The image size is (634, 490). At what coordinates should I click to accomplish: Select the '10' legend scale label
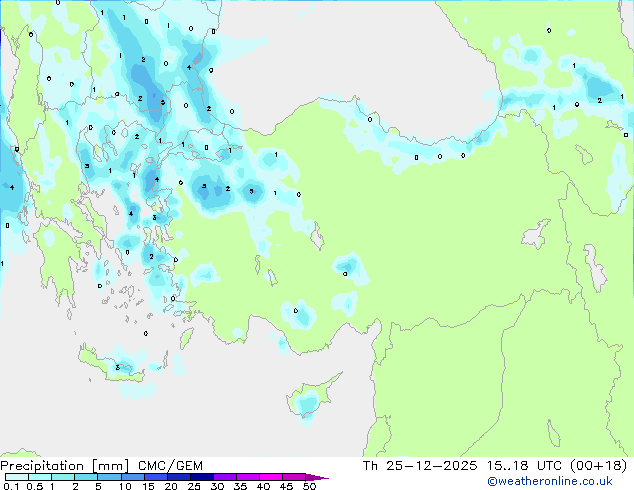(x=125, y=486)
